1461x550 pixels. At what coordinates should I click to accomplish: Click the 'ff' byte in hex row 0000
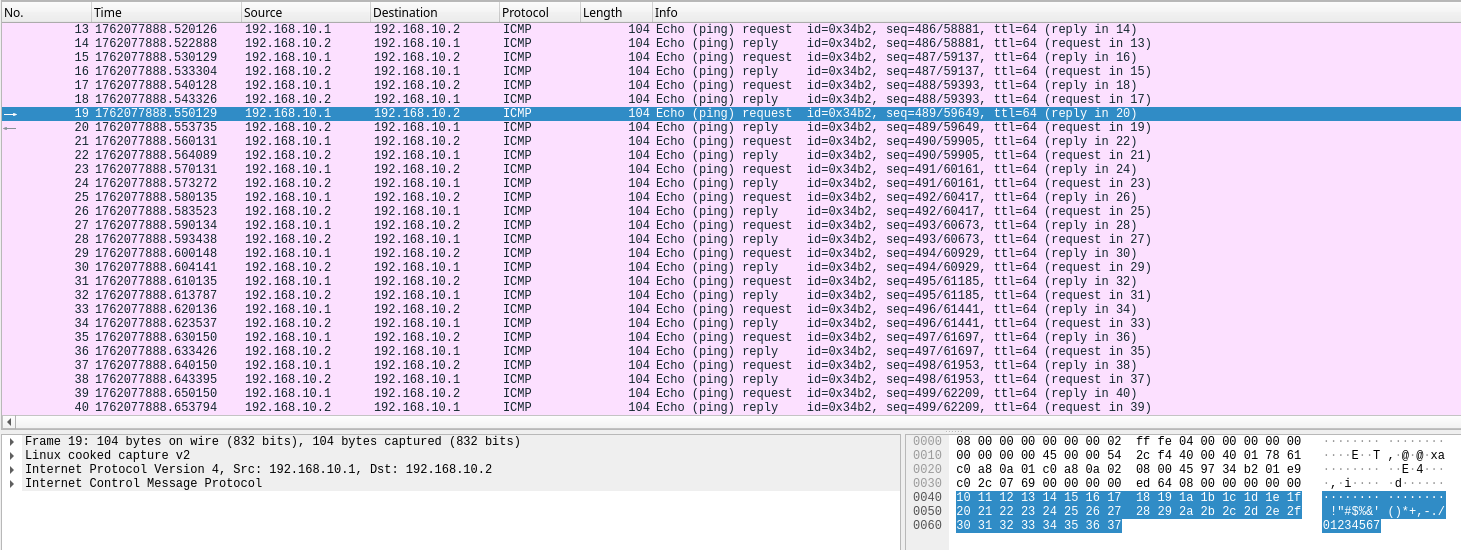(1144, 442)
